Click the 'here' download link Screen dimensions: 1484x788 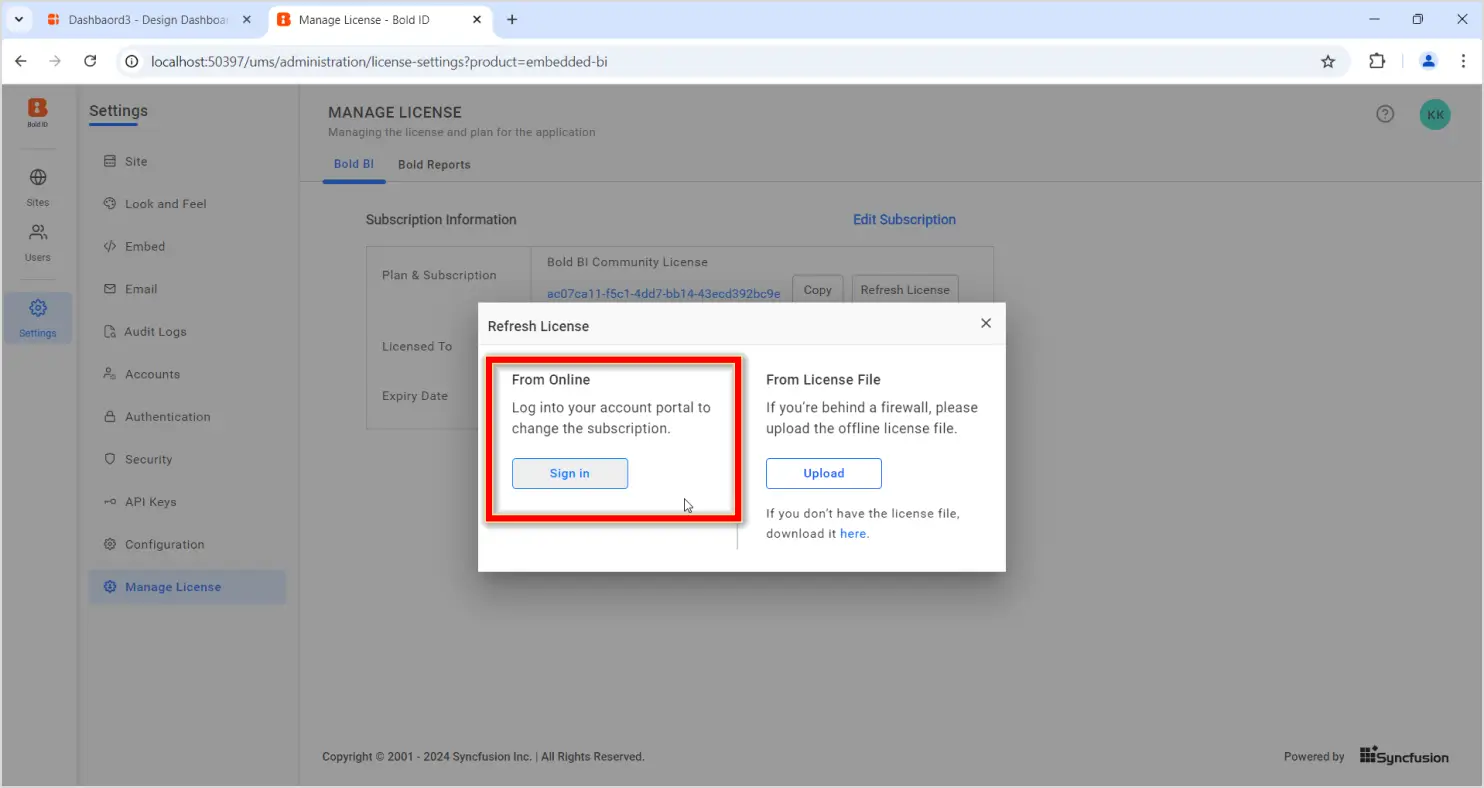(853, 534)
